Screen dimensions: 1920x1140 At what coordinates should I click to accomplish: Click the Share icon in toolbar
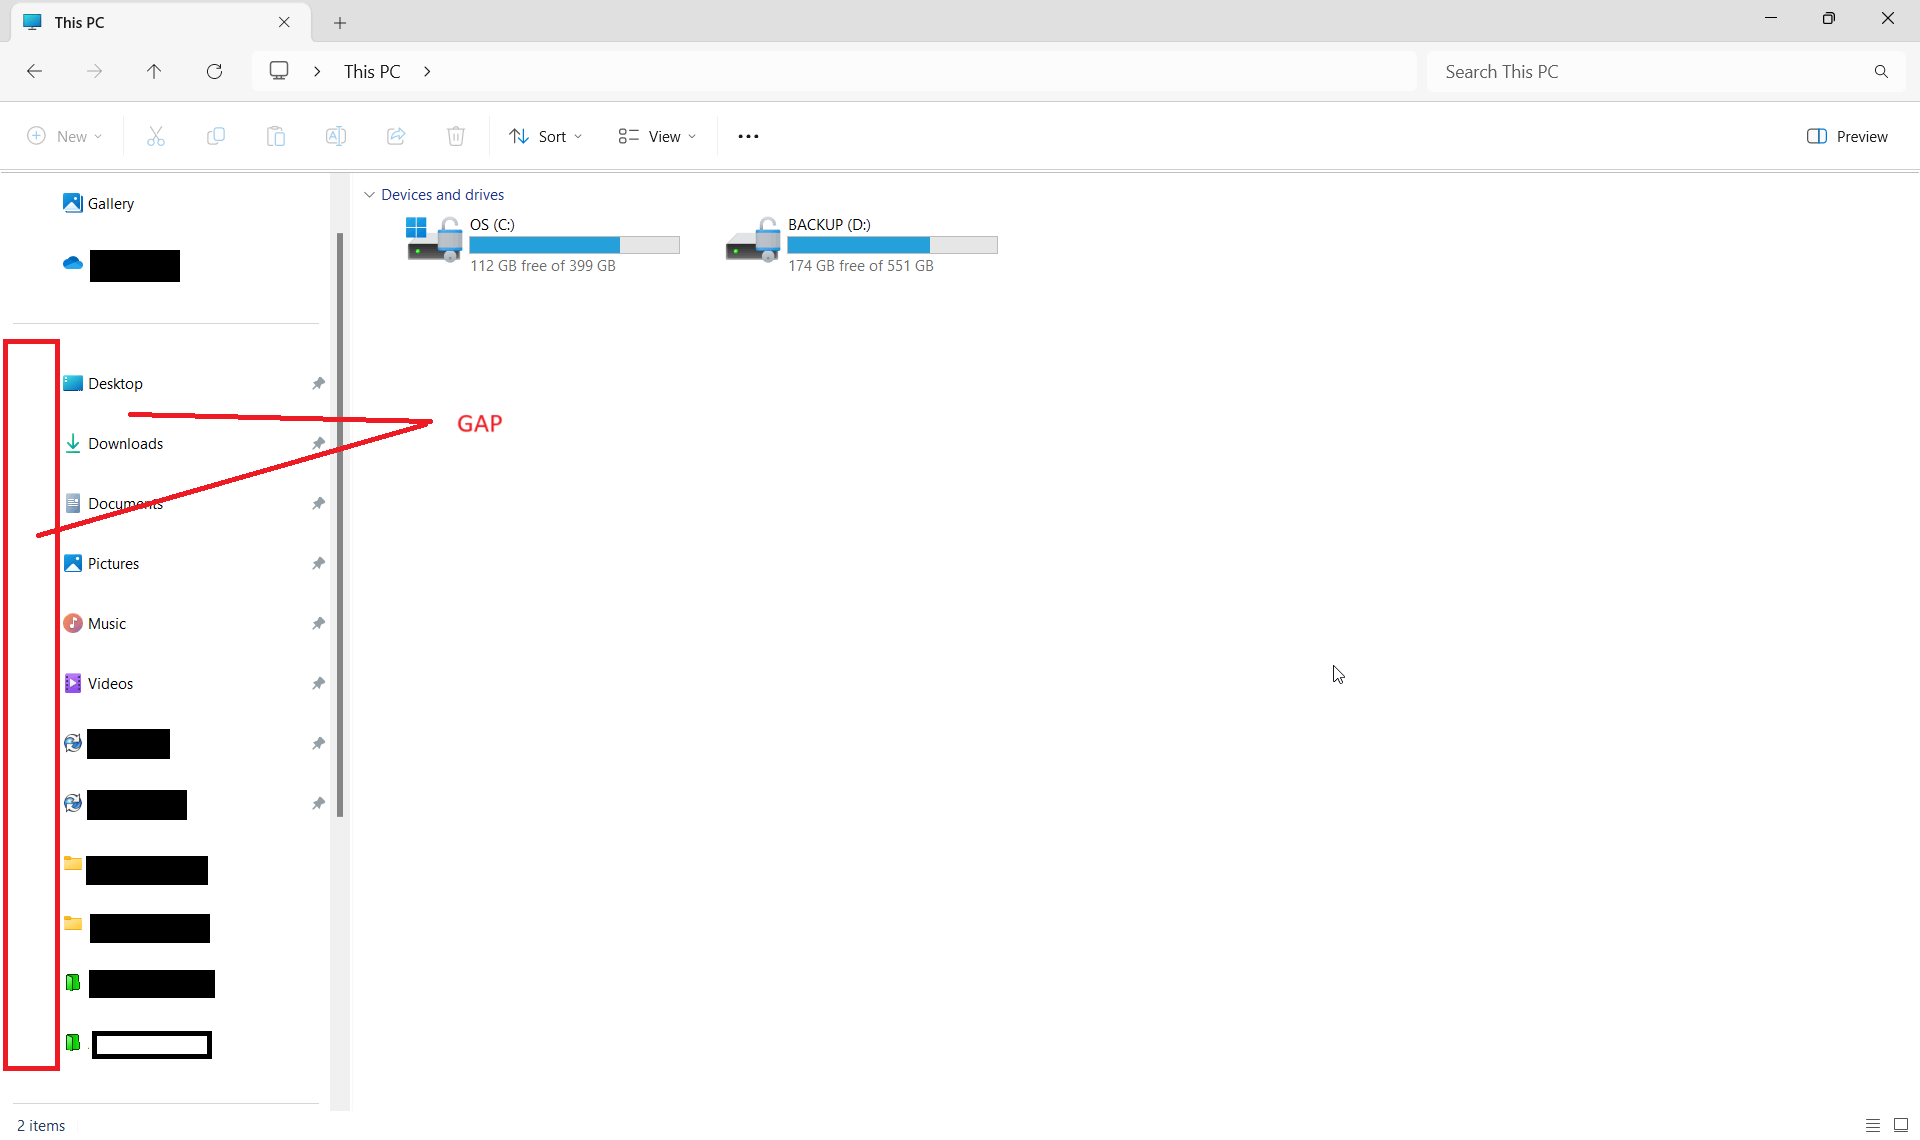pyautogui.click(x=396, y=136)
